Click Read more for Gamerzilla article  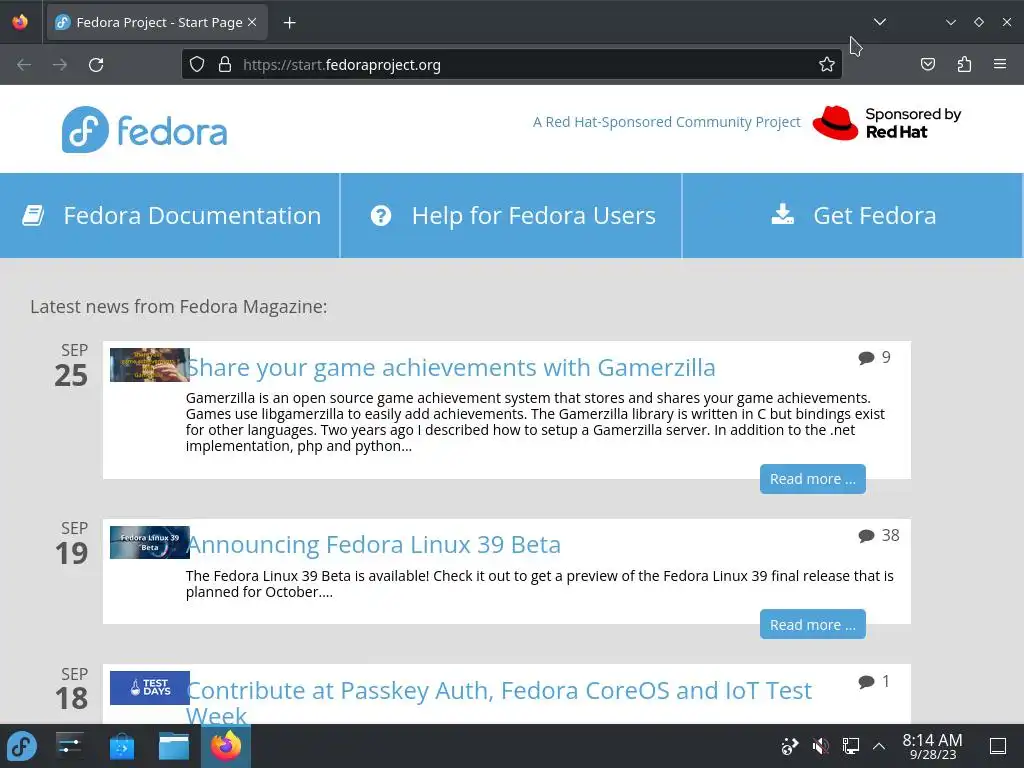812,479
